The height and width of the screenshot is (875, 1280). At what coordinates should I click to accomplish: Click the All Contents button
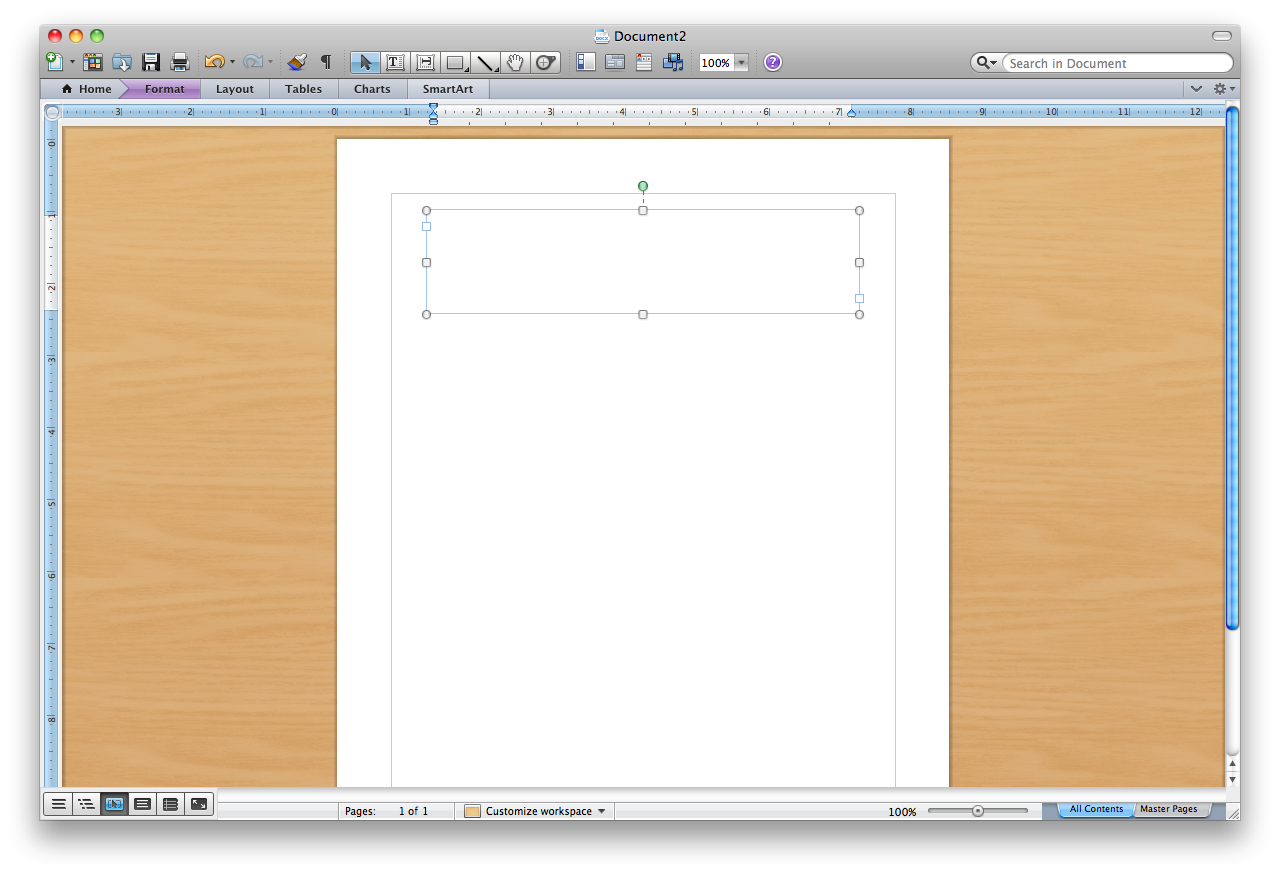[1096, 809]
